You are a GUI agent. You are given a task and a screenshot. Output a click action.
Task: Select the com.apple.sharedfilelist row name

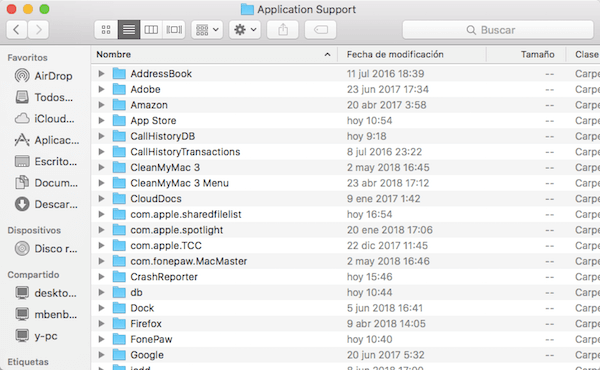click(x=186, y=214)
